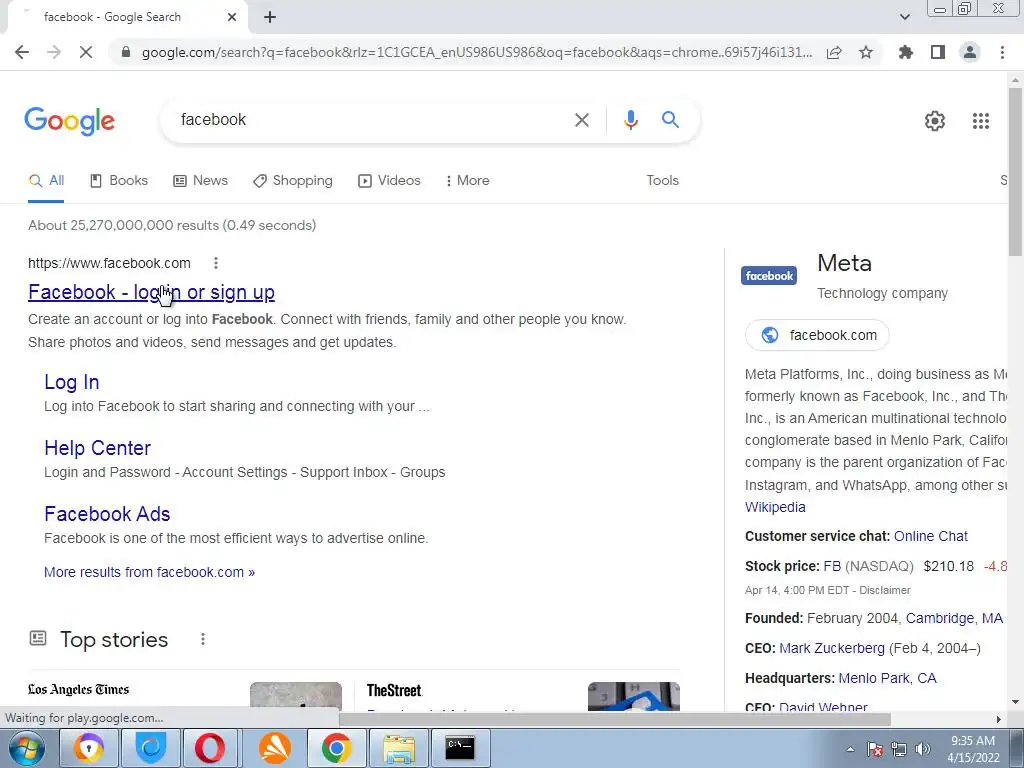This screenshot has height=768, width=1024.
Task: Switch to the Books tab
Action: (119, 181)
